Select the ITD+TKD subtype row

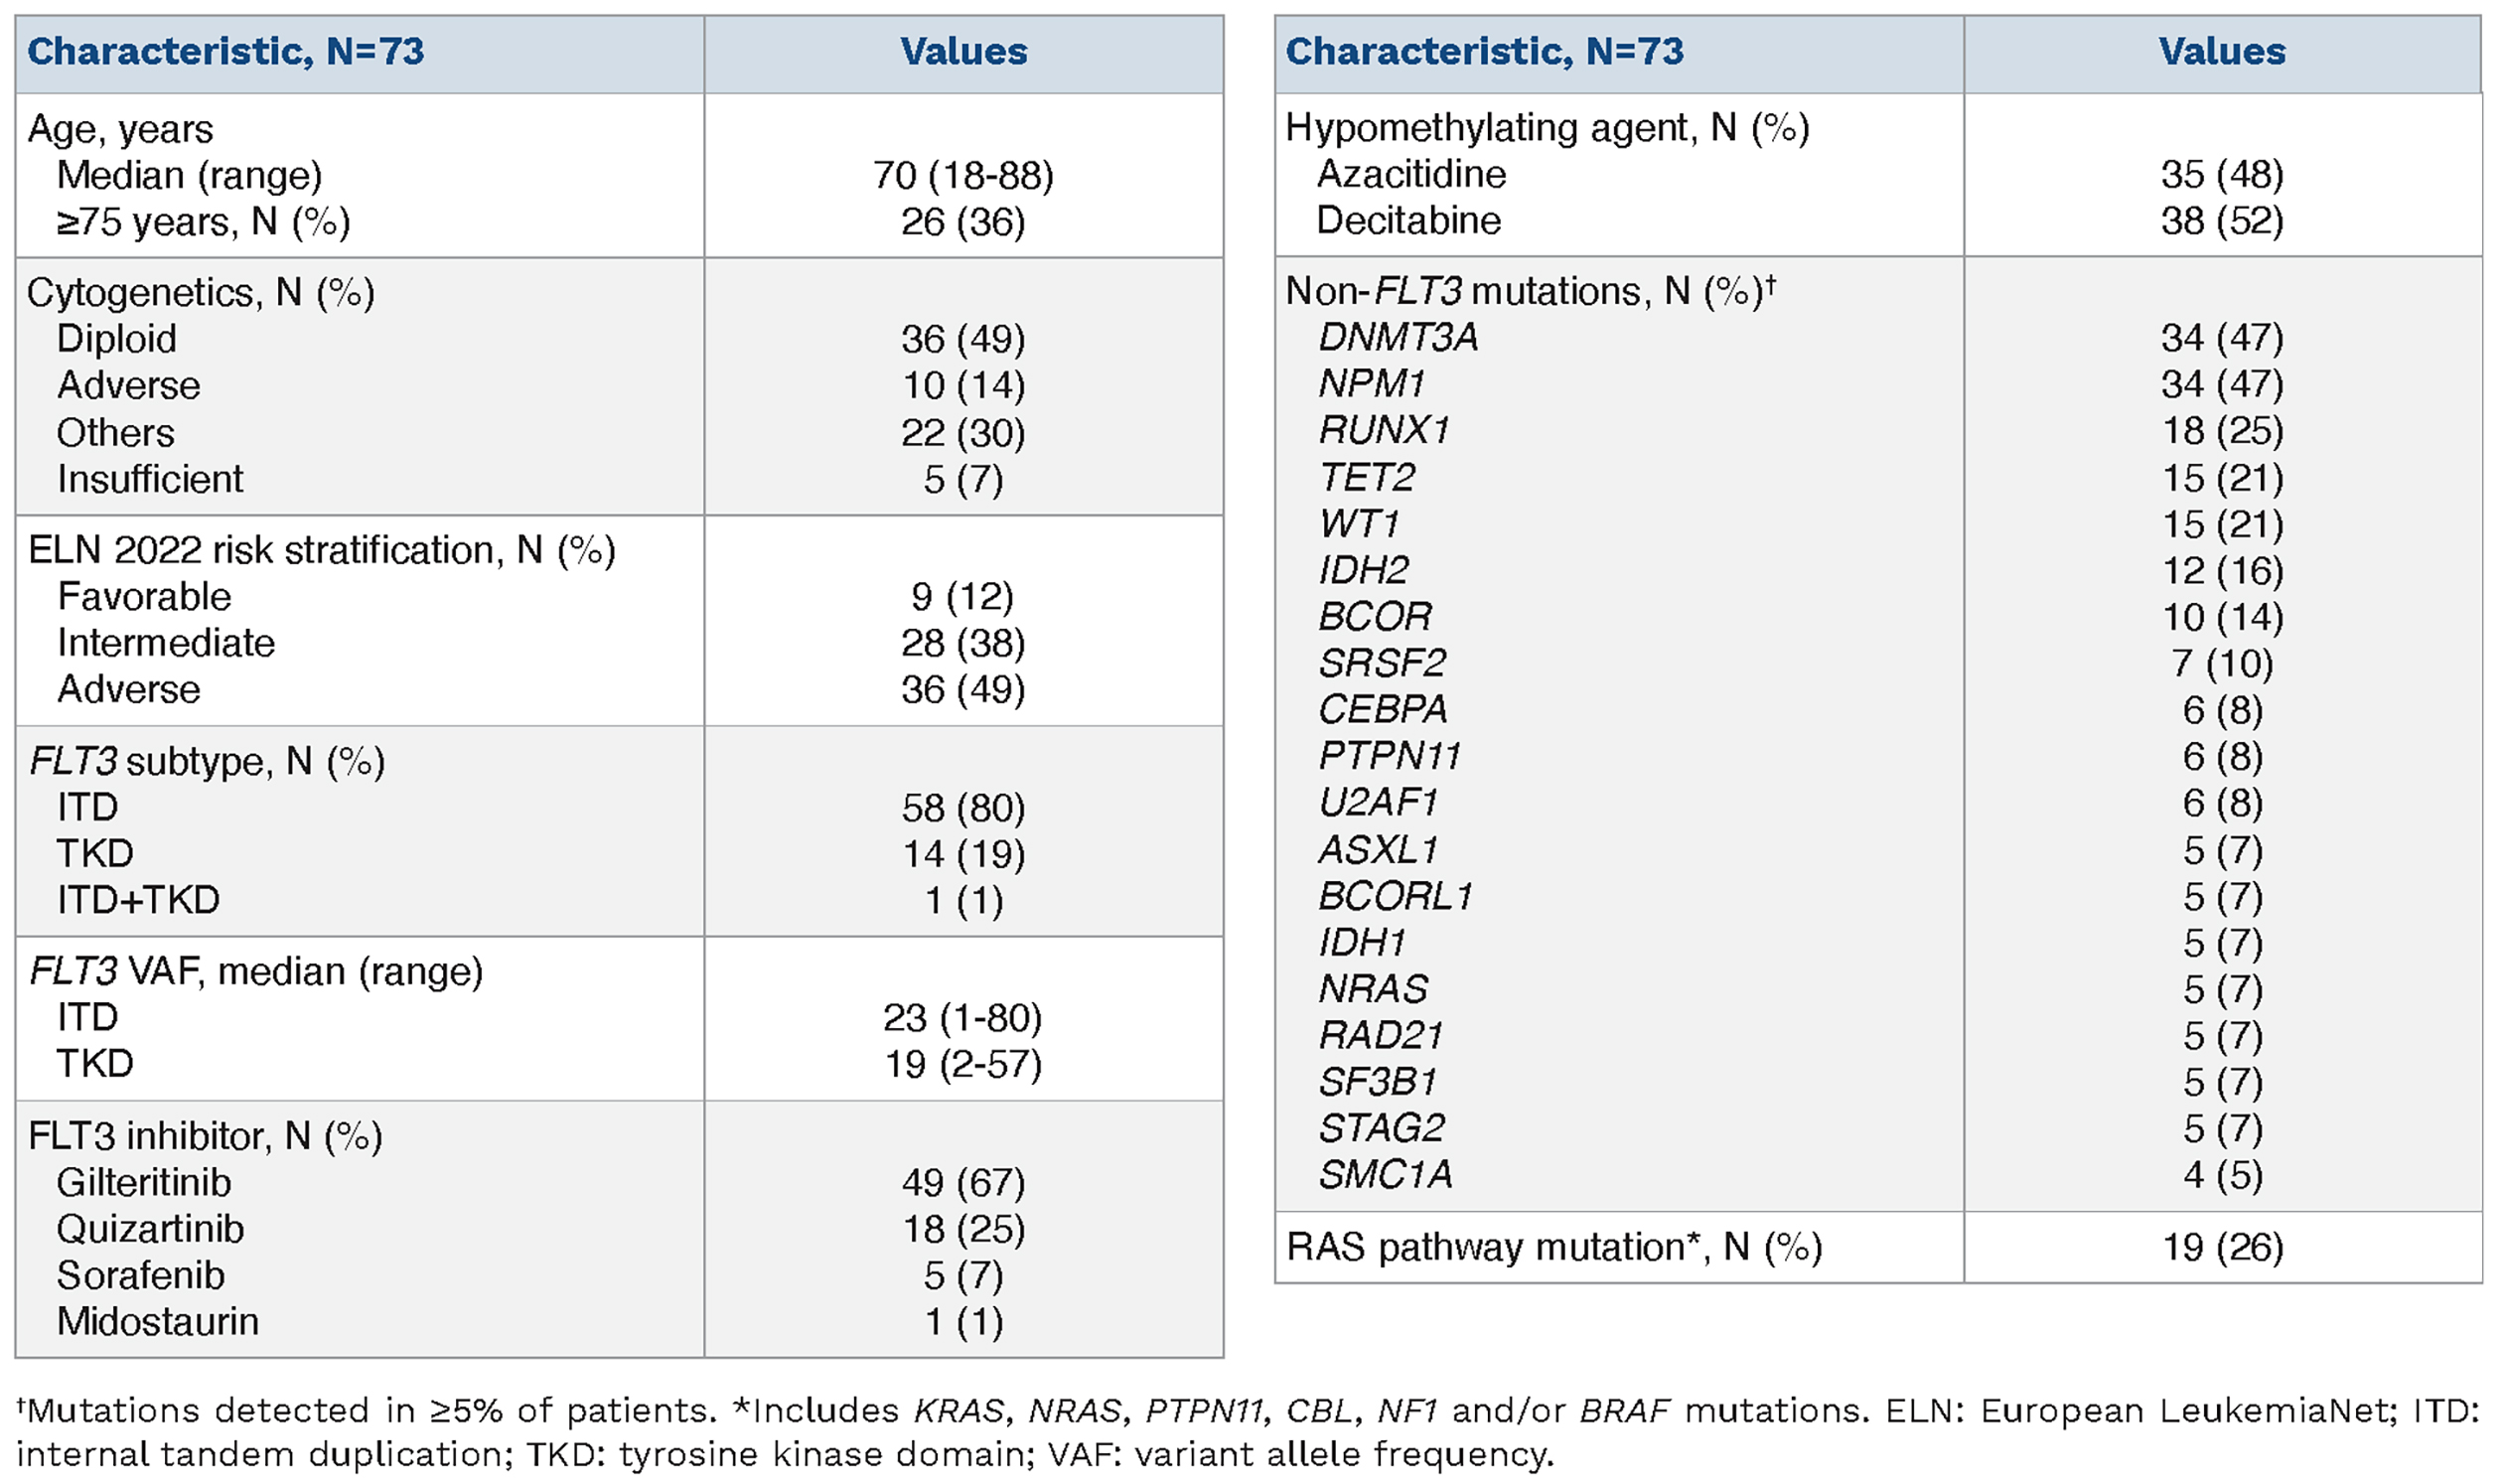click(138, 900)
